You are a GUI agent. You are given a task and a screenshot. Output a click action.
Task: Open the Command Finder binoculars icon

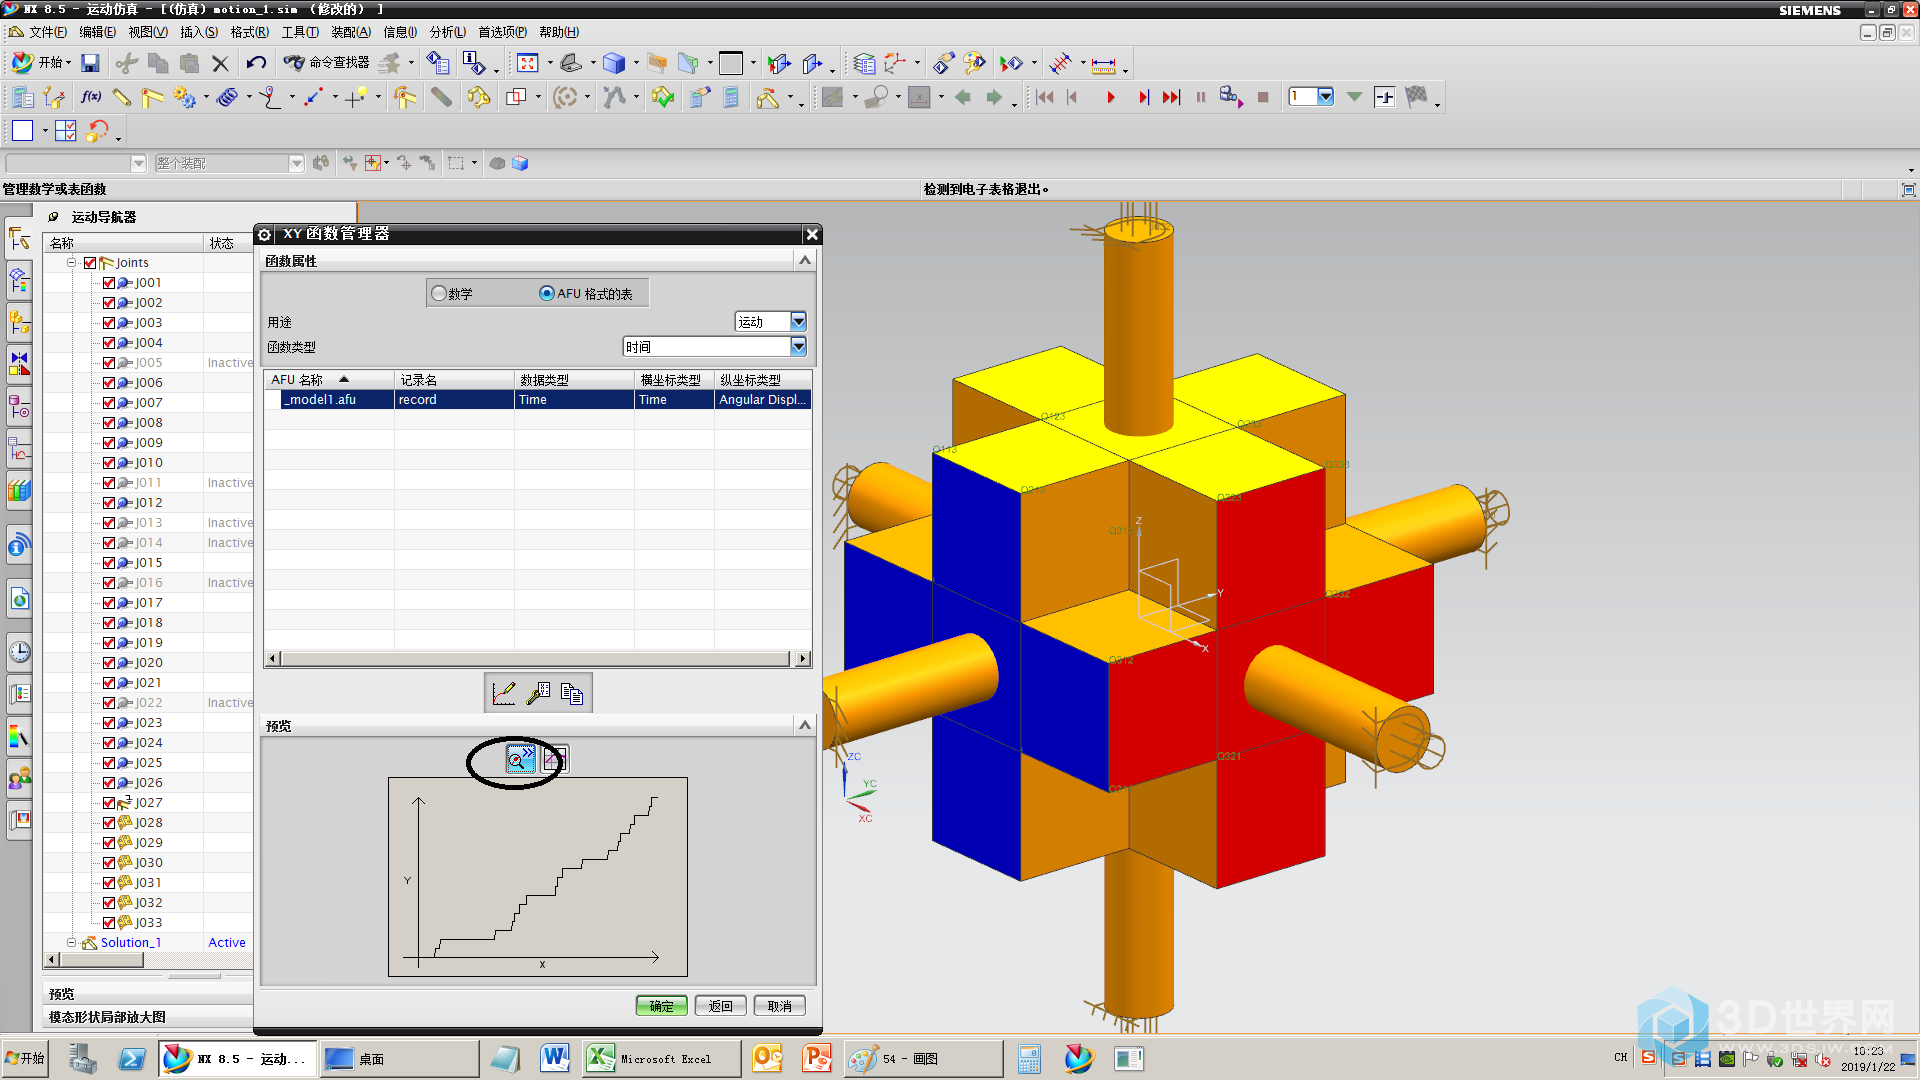tap(294, 63)
